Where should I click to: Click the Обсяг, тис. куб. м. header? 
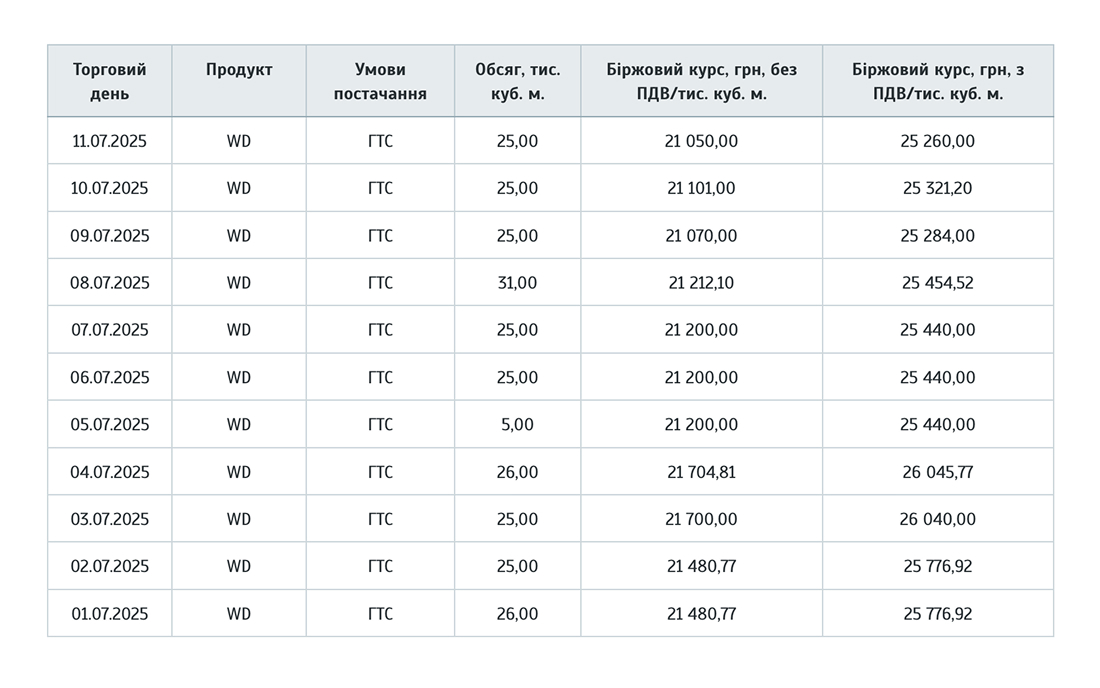(518, 81)
